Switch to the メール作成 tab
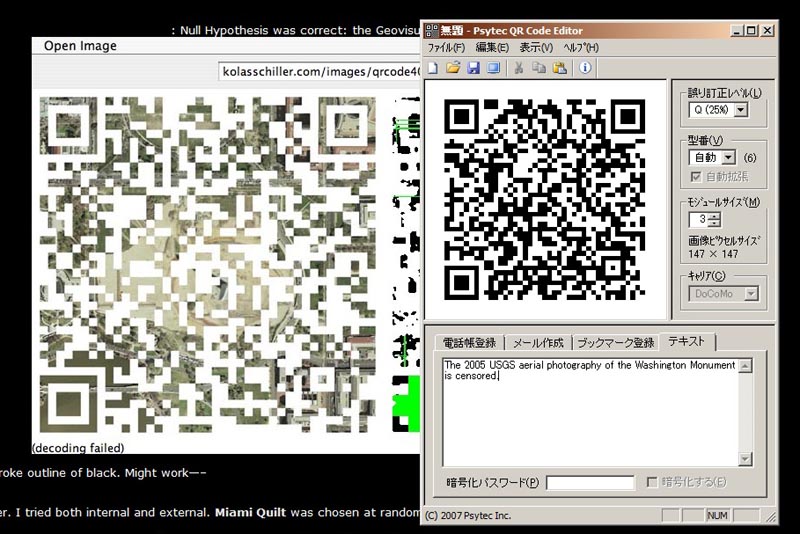Image resolution: width=800 pixels, height=534 pixels. [538, 343]
